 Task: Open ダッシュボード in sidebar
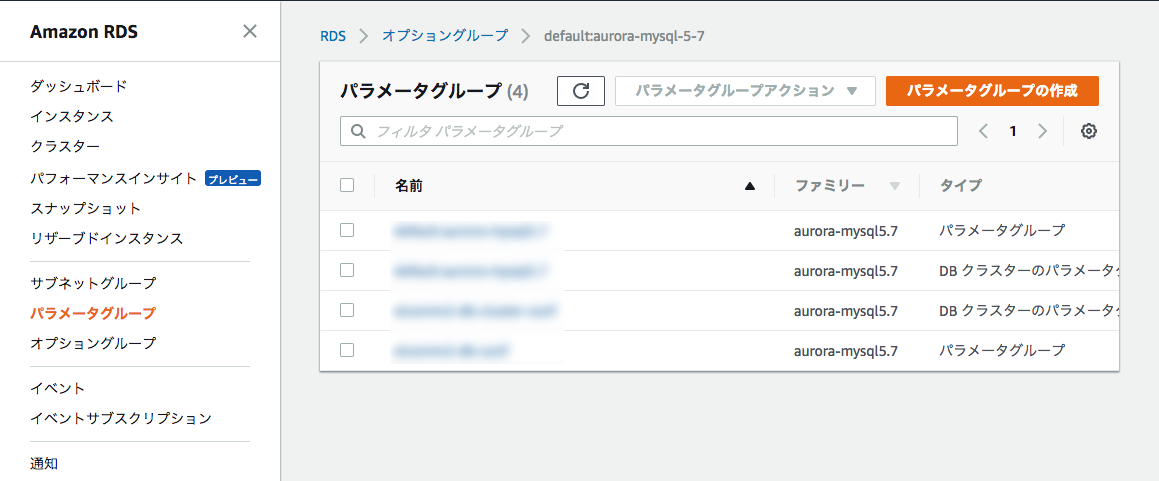pos(78,86)
